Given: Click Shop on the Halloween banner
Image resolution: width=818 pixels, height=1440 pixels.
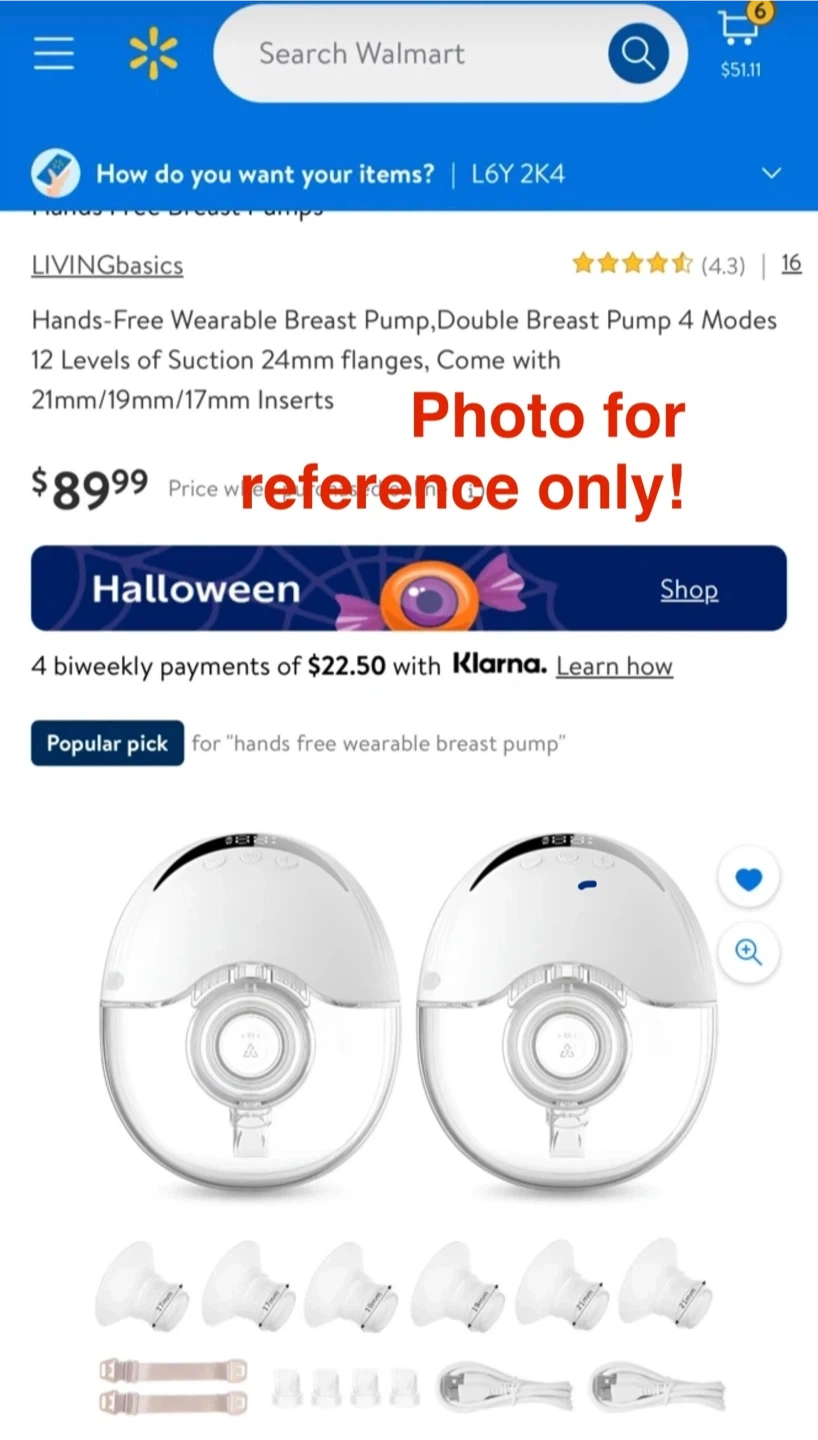Looking at the screenshot, I should [689, 589].
